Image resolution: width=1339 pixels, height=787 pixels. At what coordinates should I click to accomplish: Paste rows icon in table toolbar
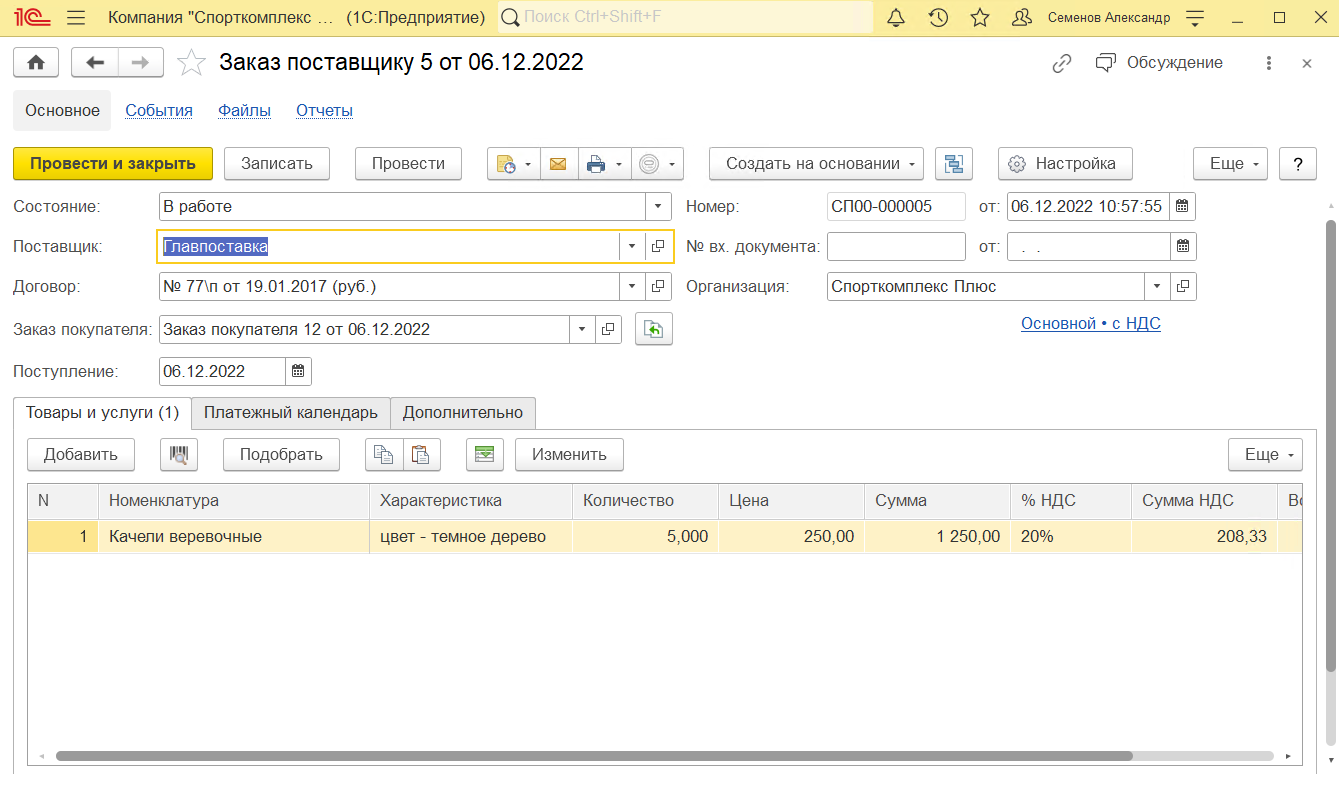point(422,454)
